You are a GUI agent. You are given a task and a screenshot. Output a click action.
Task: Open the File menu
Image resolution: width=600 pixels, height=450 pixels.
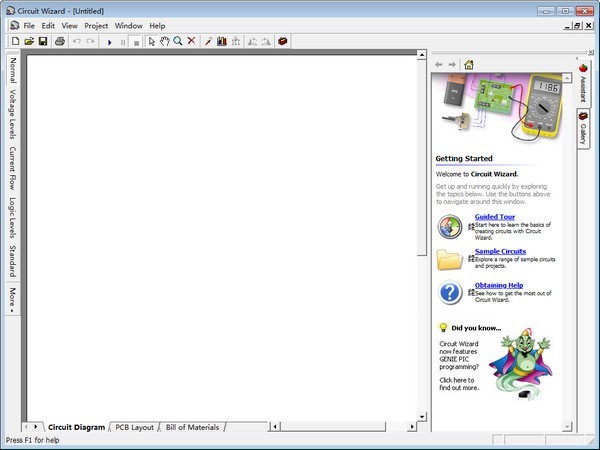pos(30,25)
